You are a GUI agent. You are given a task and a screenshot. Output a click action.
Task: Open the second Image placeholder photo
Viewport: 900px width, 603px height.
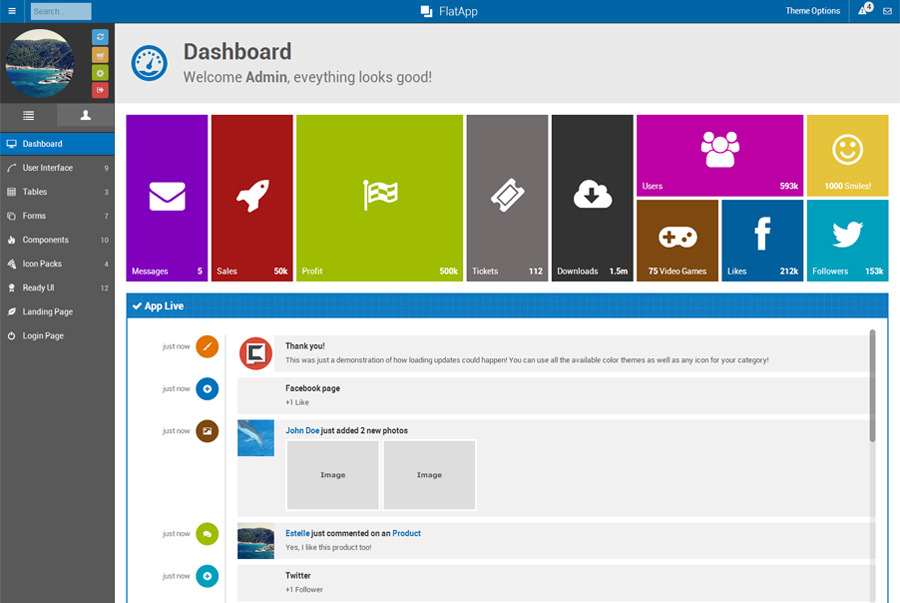point(429,475)
